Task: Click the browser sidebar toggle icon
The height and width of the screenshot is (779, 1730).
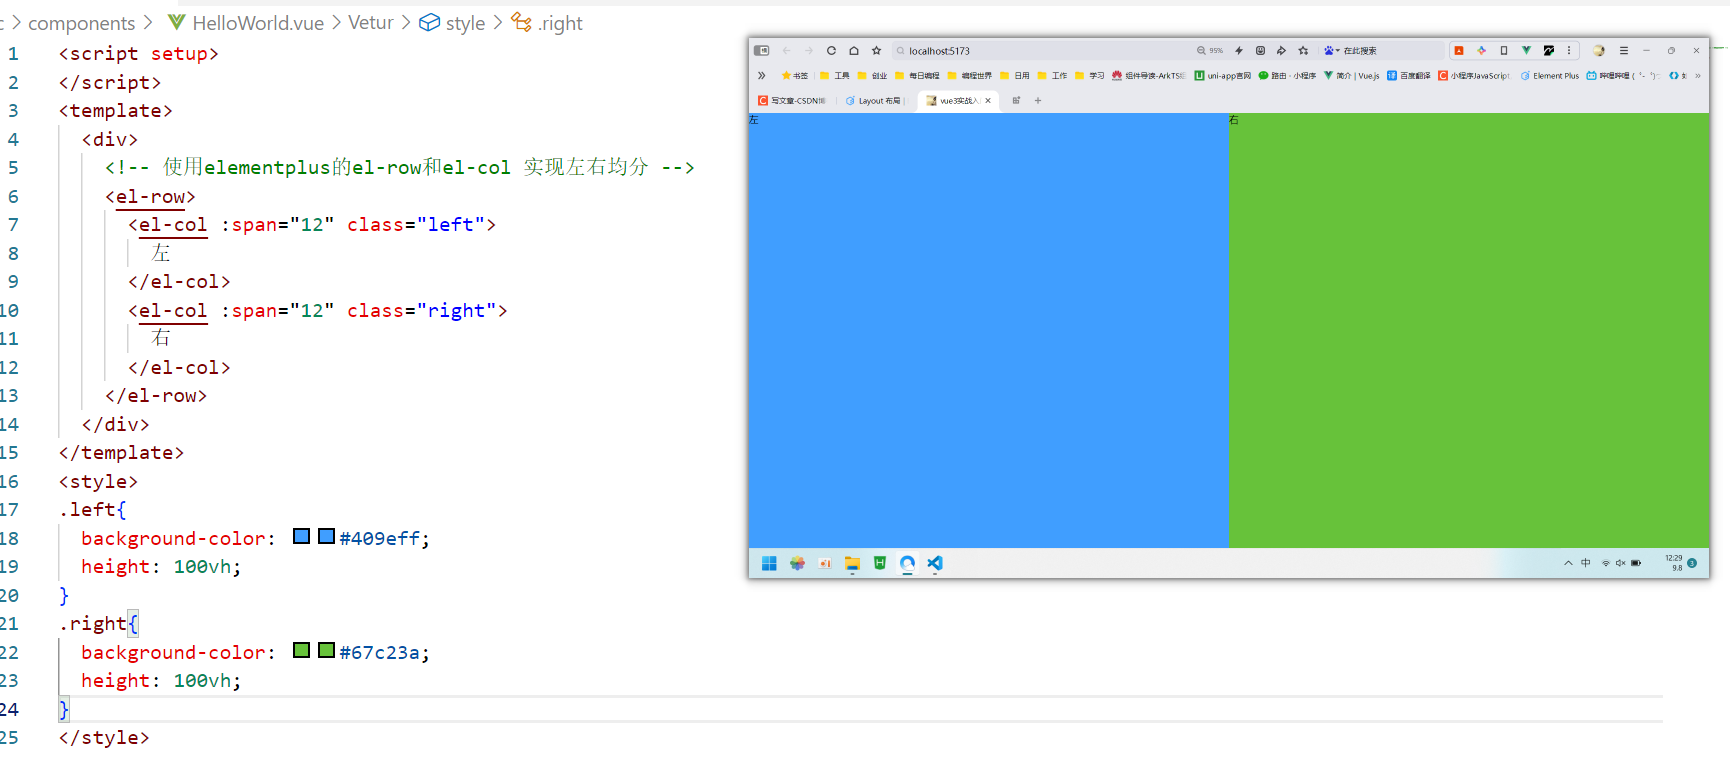Action: point(761,50)
